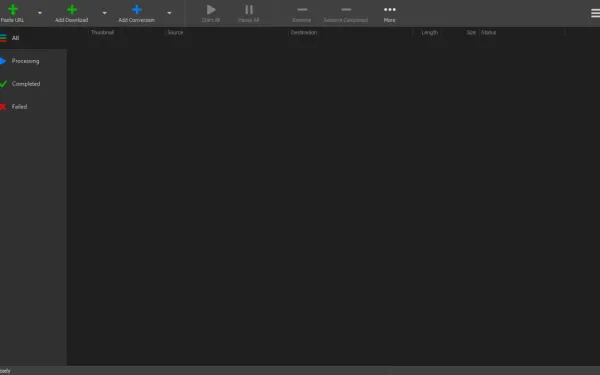Sort by the Source column header
The width and height of the screenshot is (600, 375).
[x=175, y=33]
